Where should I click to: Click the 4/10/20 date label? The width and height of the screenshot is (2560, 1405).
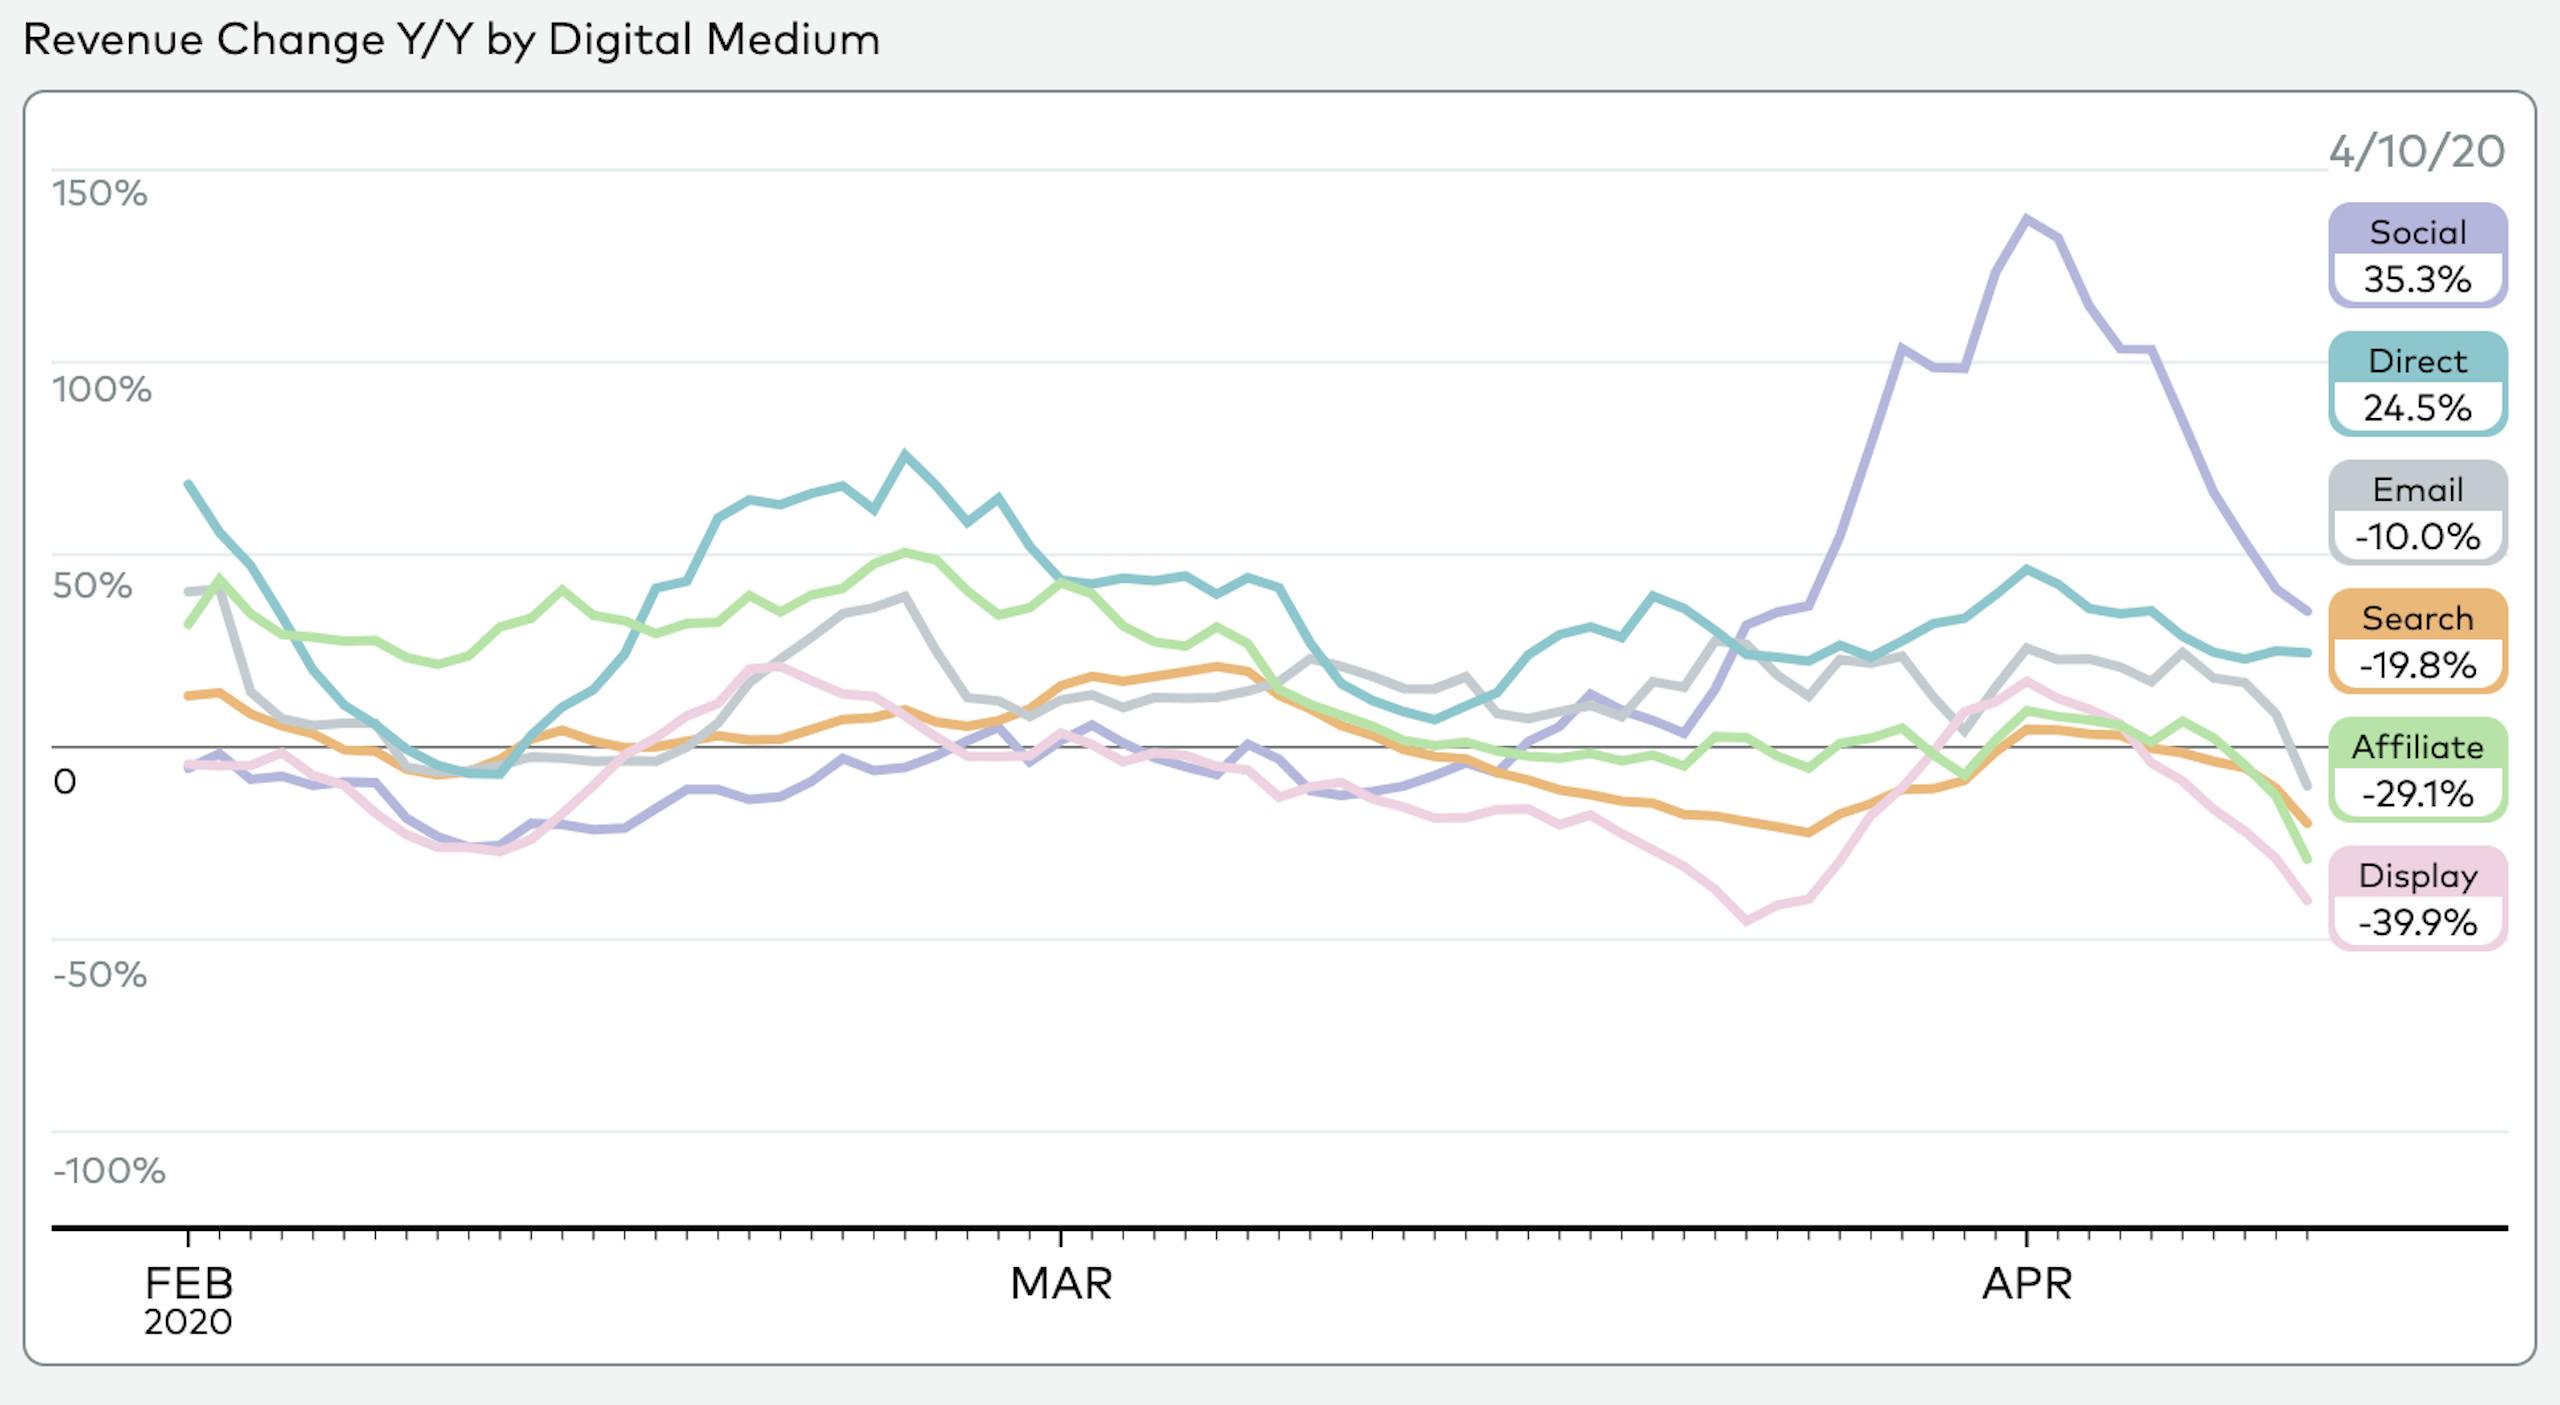tap(2416, 152)
